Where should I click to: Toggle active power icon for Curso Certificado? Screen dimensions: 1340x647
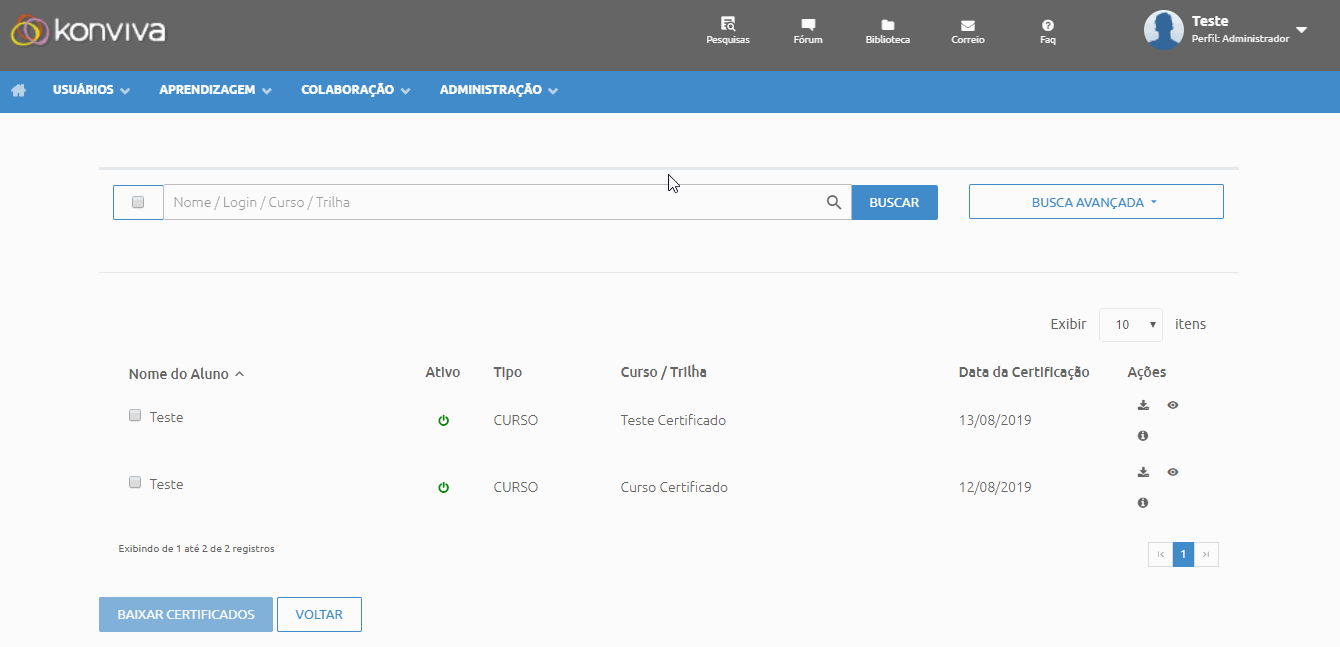[x=444, y=488]
